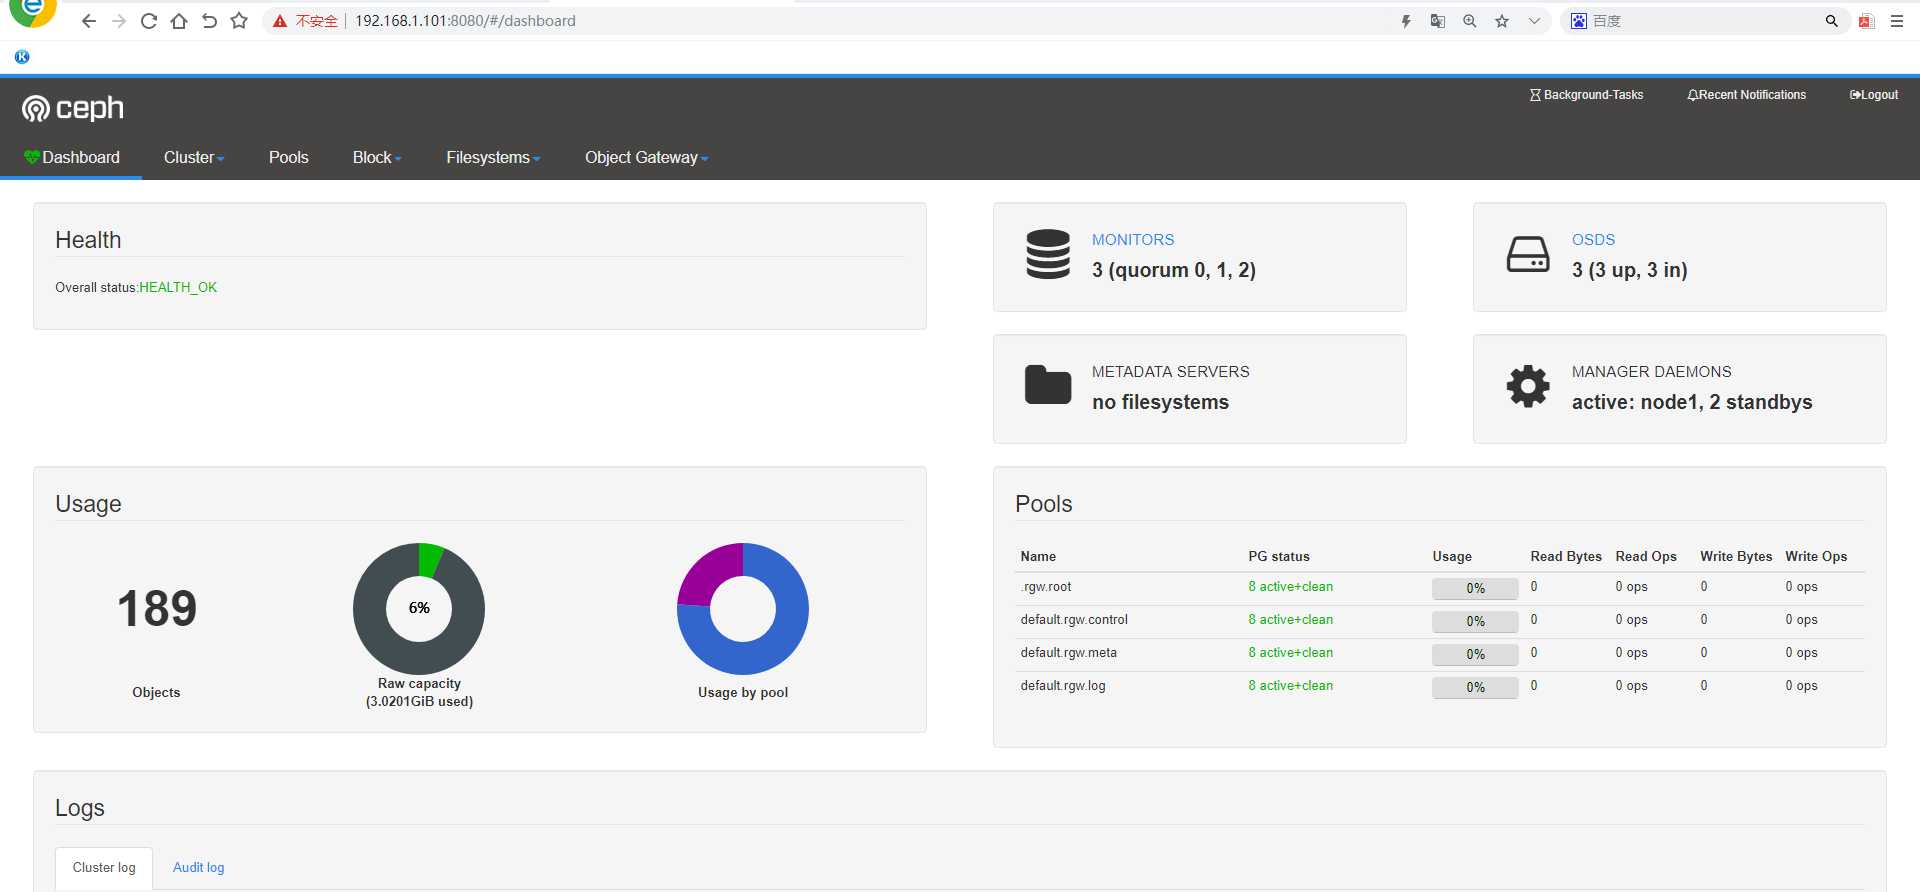Click the 189 Objects count
This screenshot has height=892, width=1920.
[157, 608]
